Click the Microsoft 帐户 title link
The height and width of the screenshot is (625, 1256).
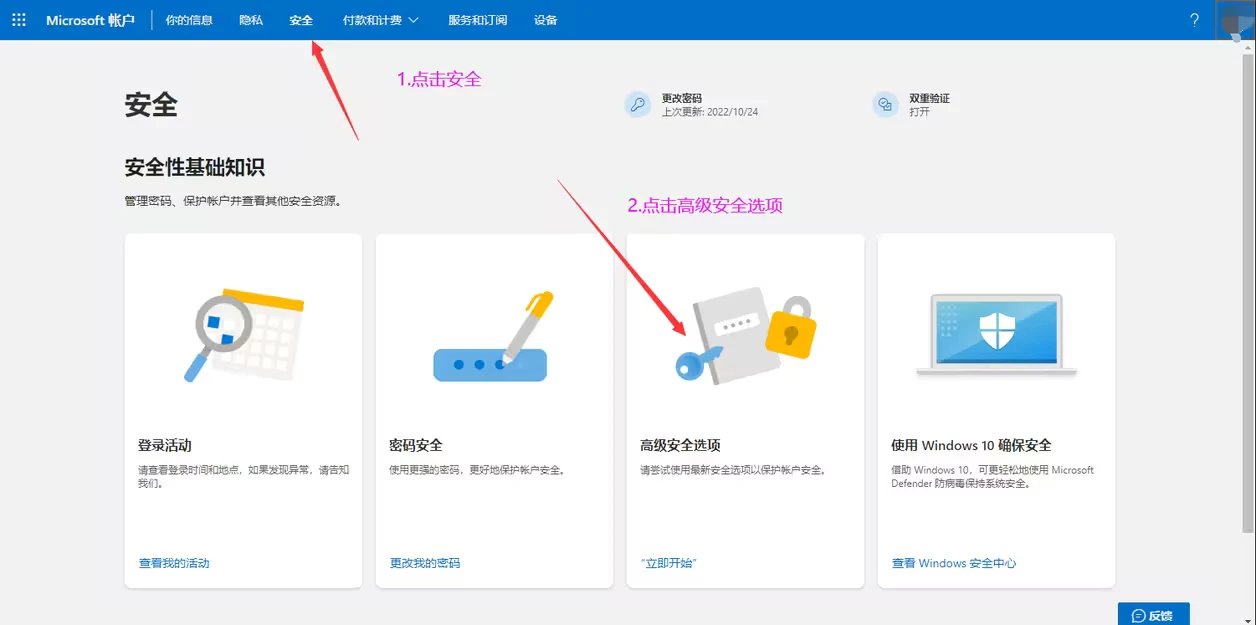(90, 20)
